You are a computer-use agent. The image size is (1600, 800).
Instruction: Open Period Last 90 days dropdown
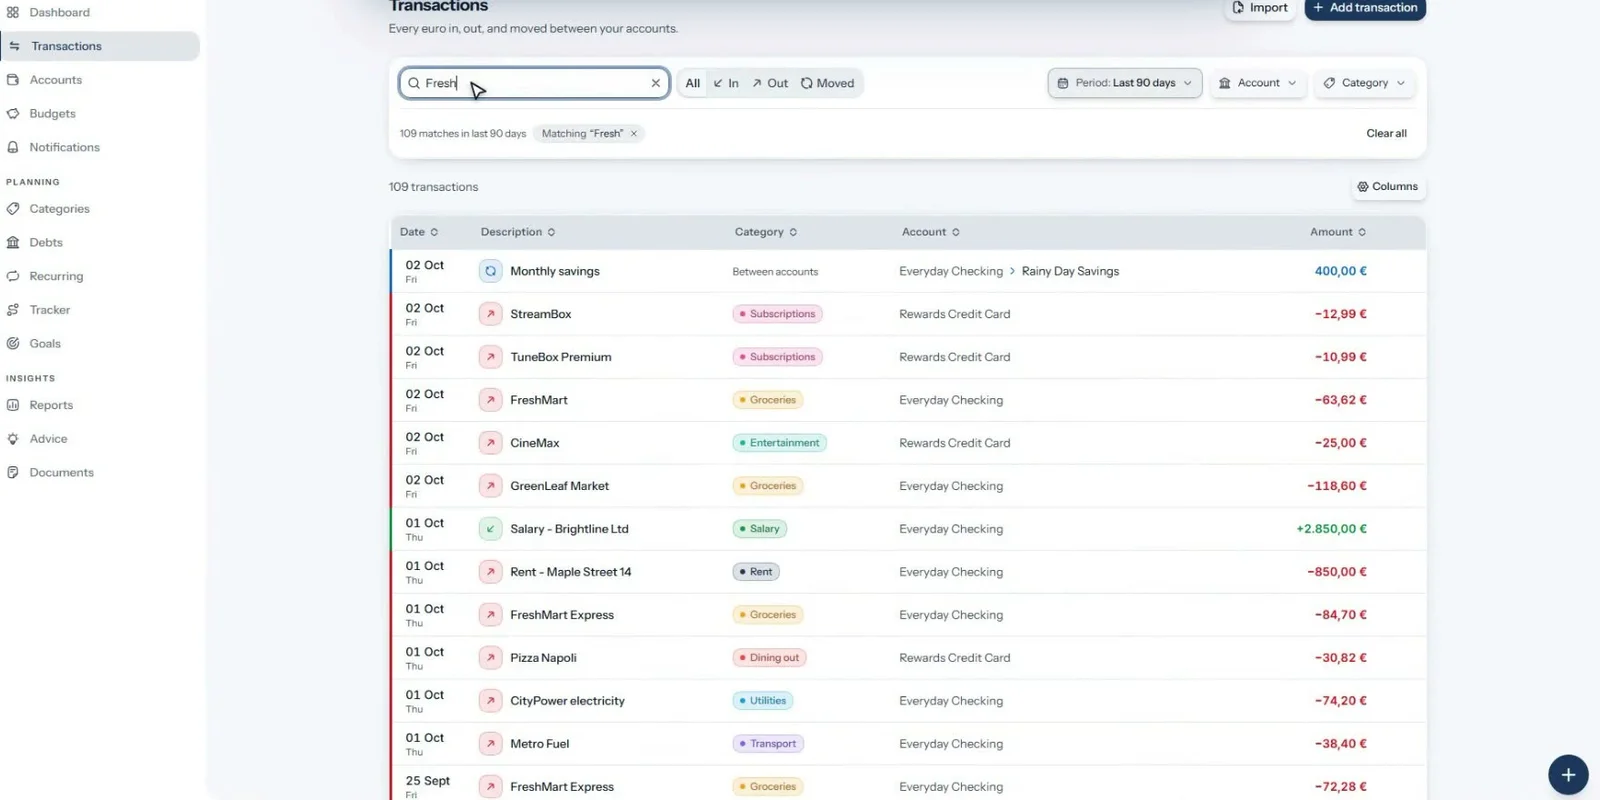coord(1125,83)
